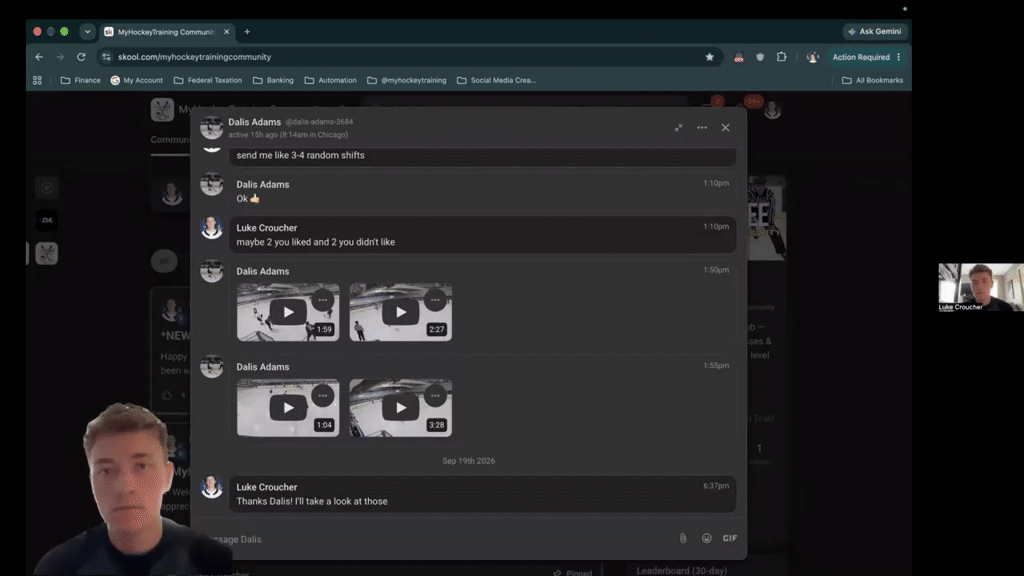Select the MyHockeyTraining Community tab
The image size is (1024, 576).
tap(166, 31)
